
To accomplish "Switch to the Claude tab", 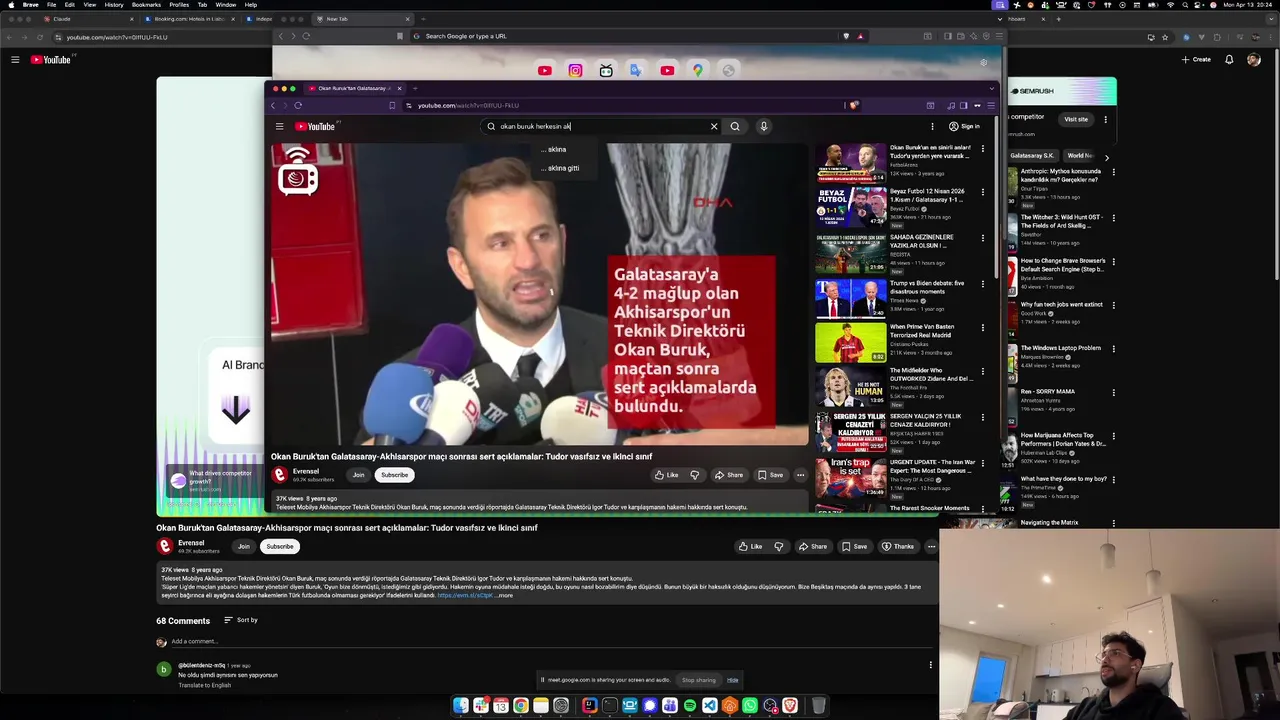I will pos(90,19).
